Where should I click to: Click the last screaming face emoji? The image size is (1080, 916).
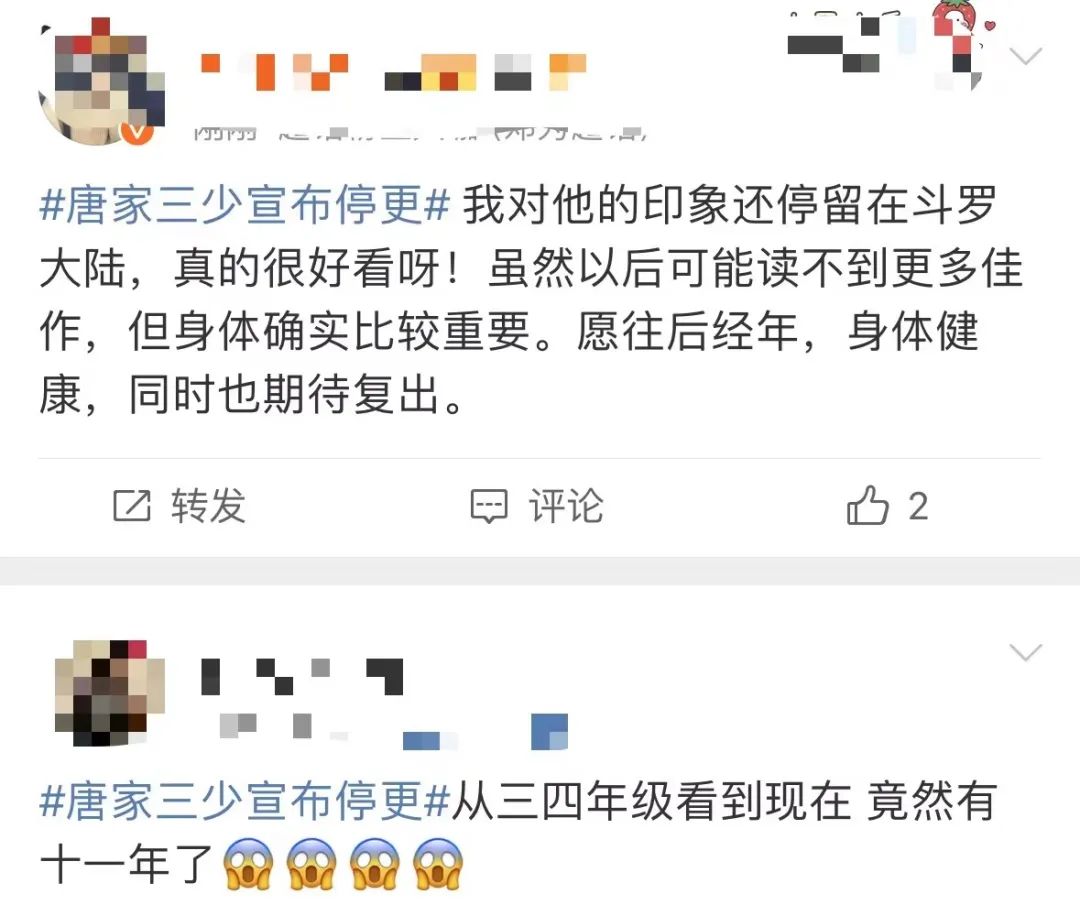coord(438,864)
